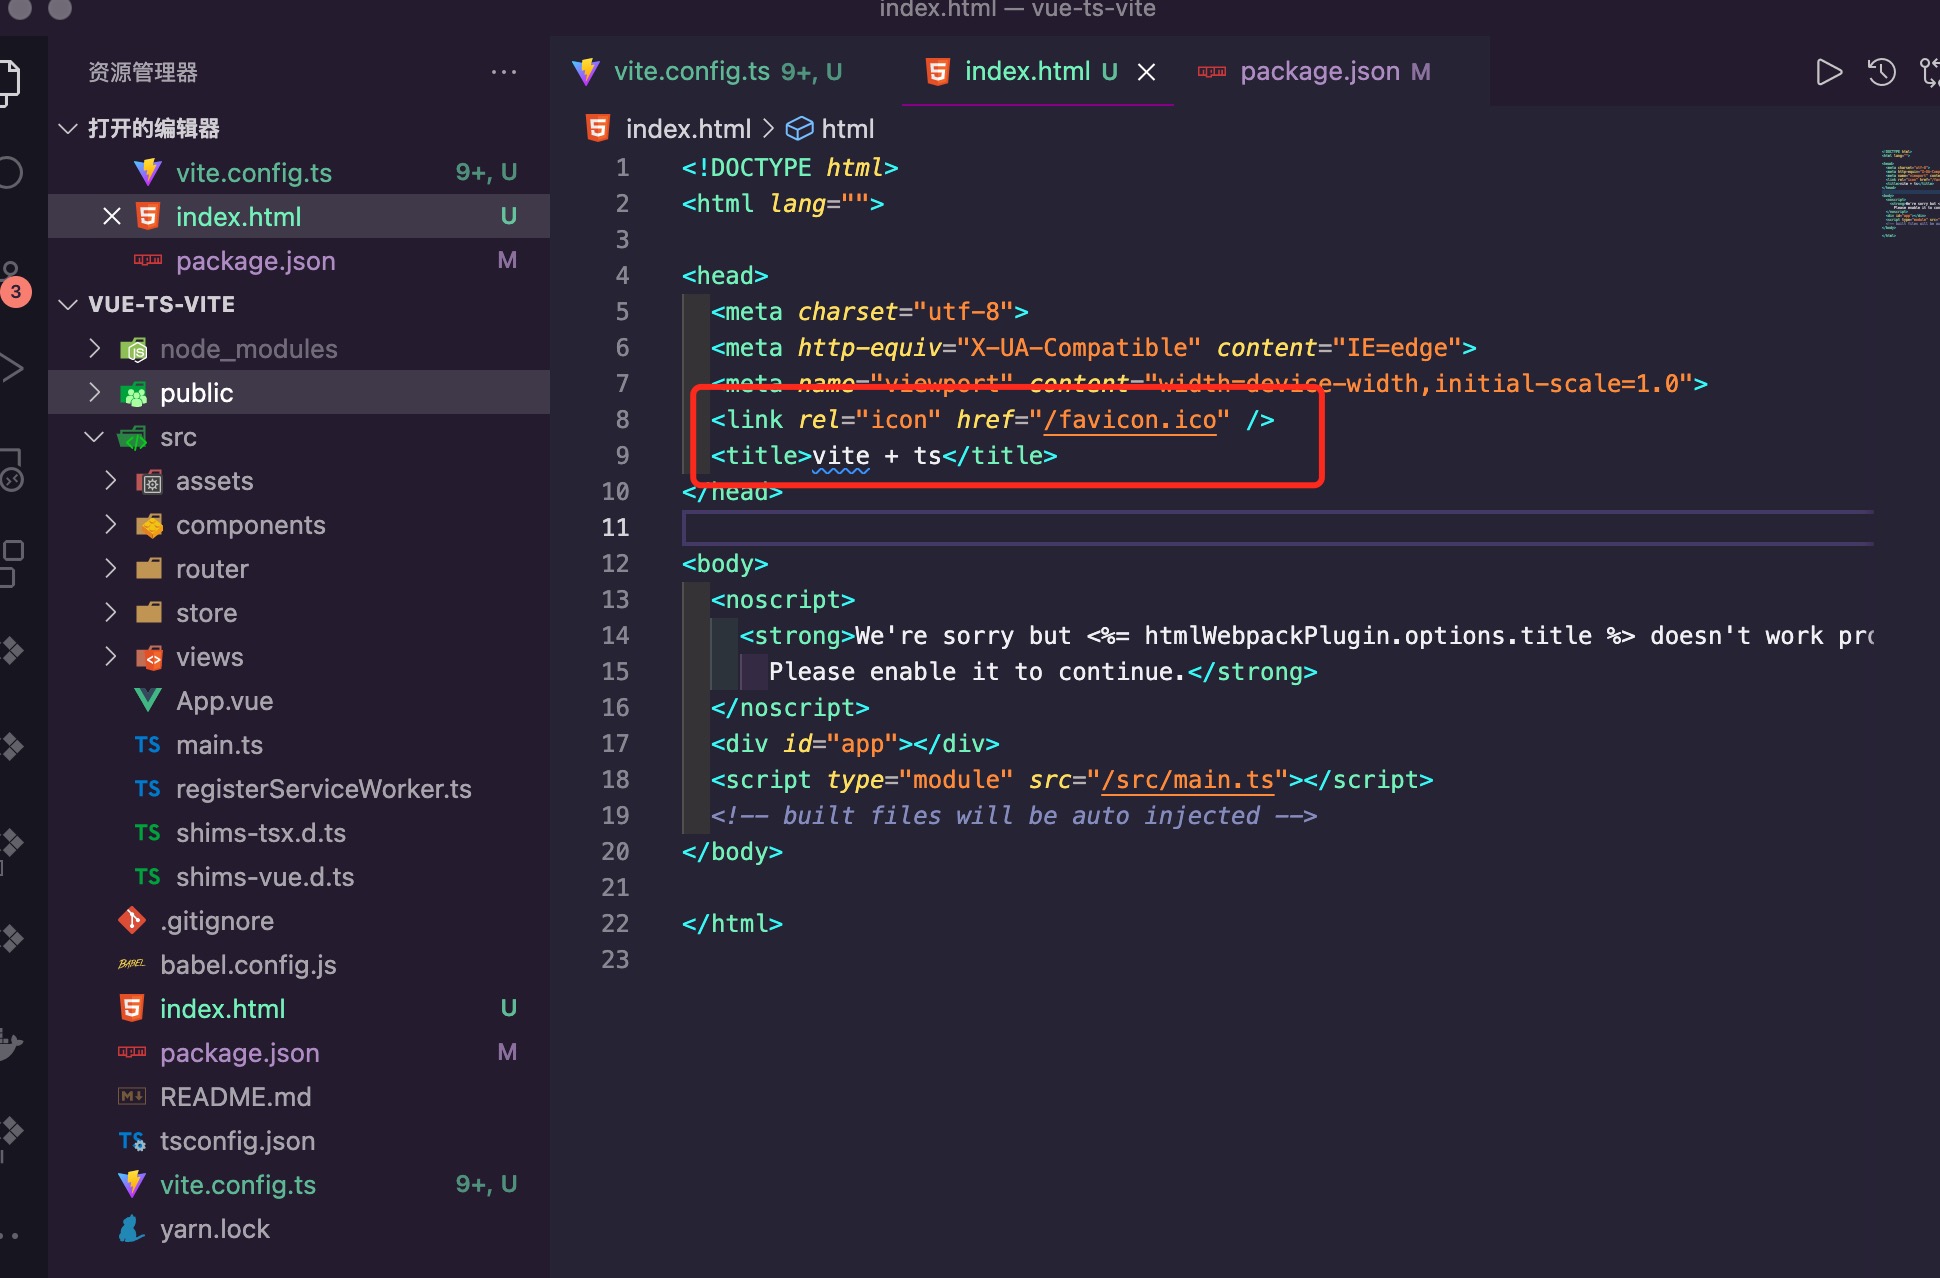The height and width of the screenshot is (1278, 1940).
Task: Open the Explorer files icon in activity bar
Action: (8, 82)
